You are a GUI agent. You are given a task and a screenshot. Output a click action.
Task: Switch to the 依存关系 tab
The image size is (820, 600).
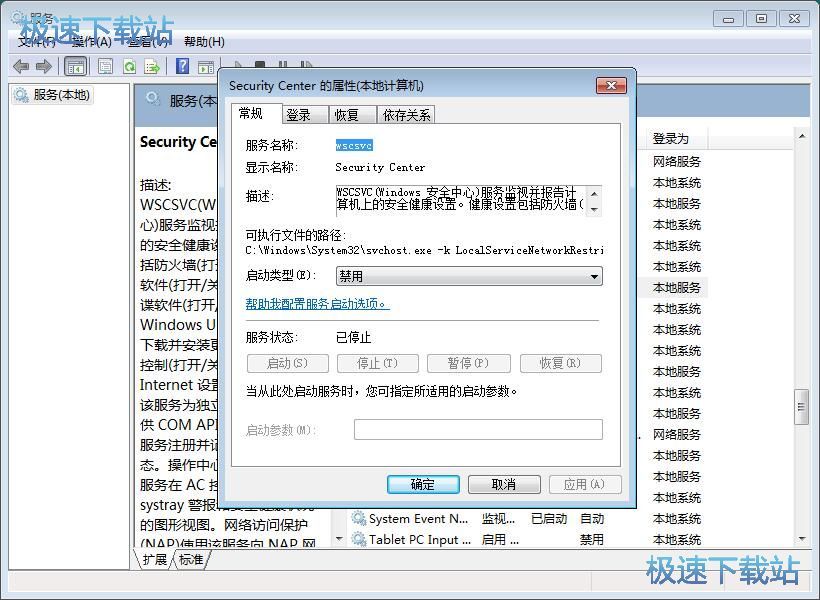pyautogui.click(x=406, y=115)
